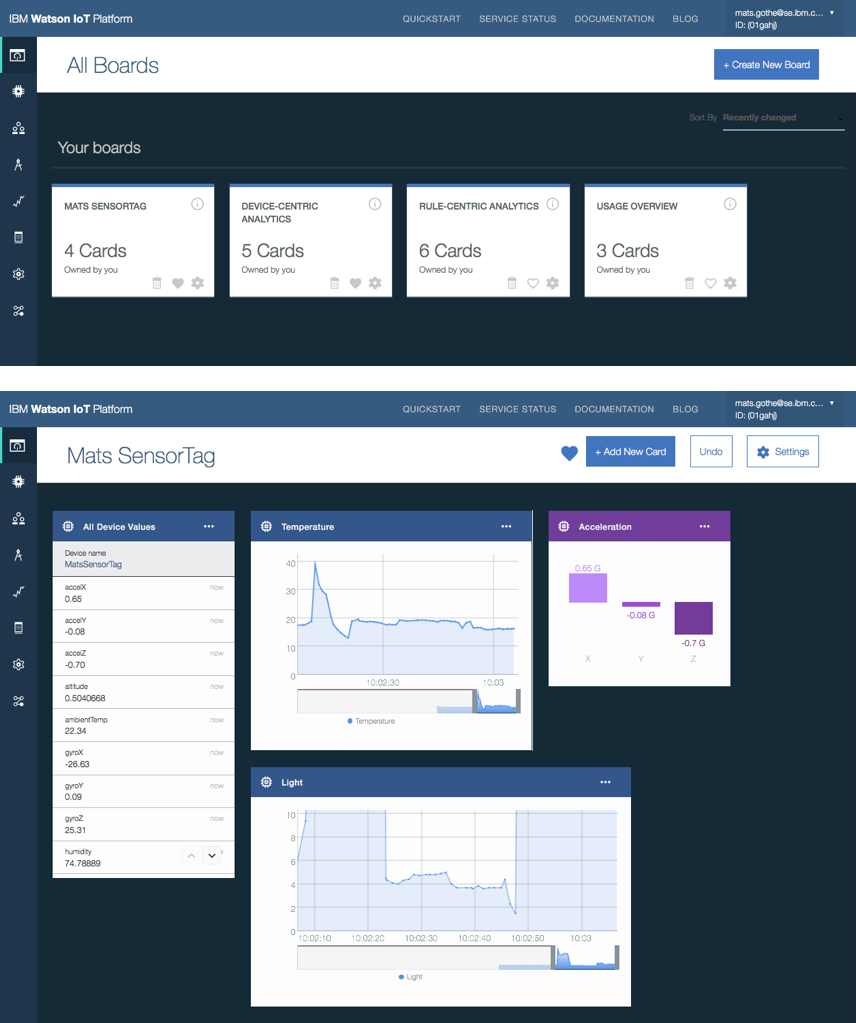Viewport: 856px width, 1023px height.
Task: Unfavorite Mats SensorTag board via blue heart
Action: coord(570,453)
